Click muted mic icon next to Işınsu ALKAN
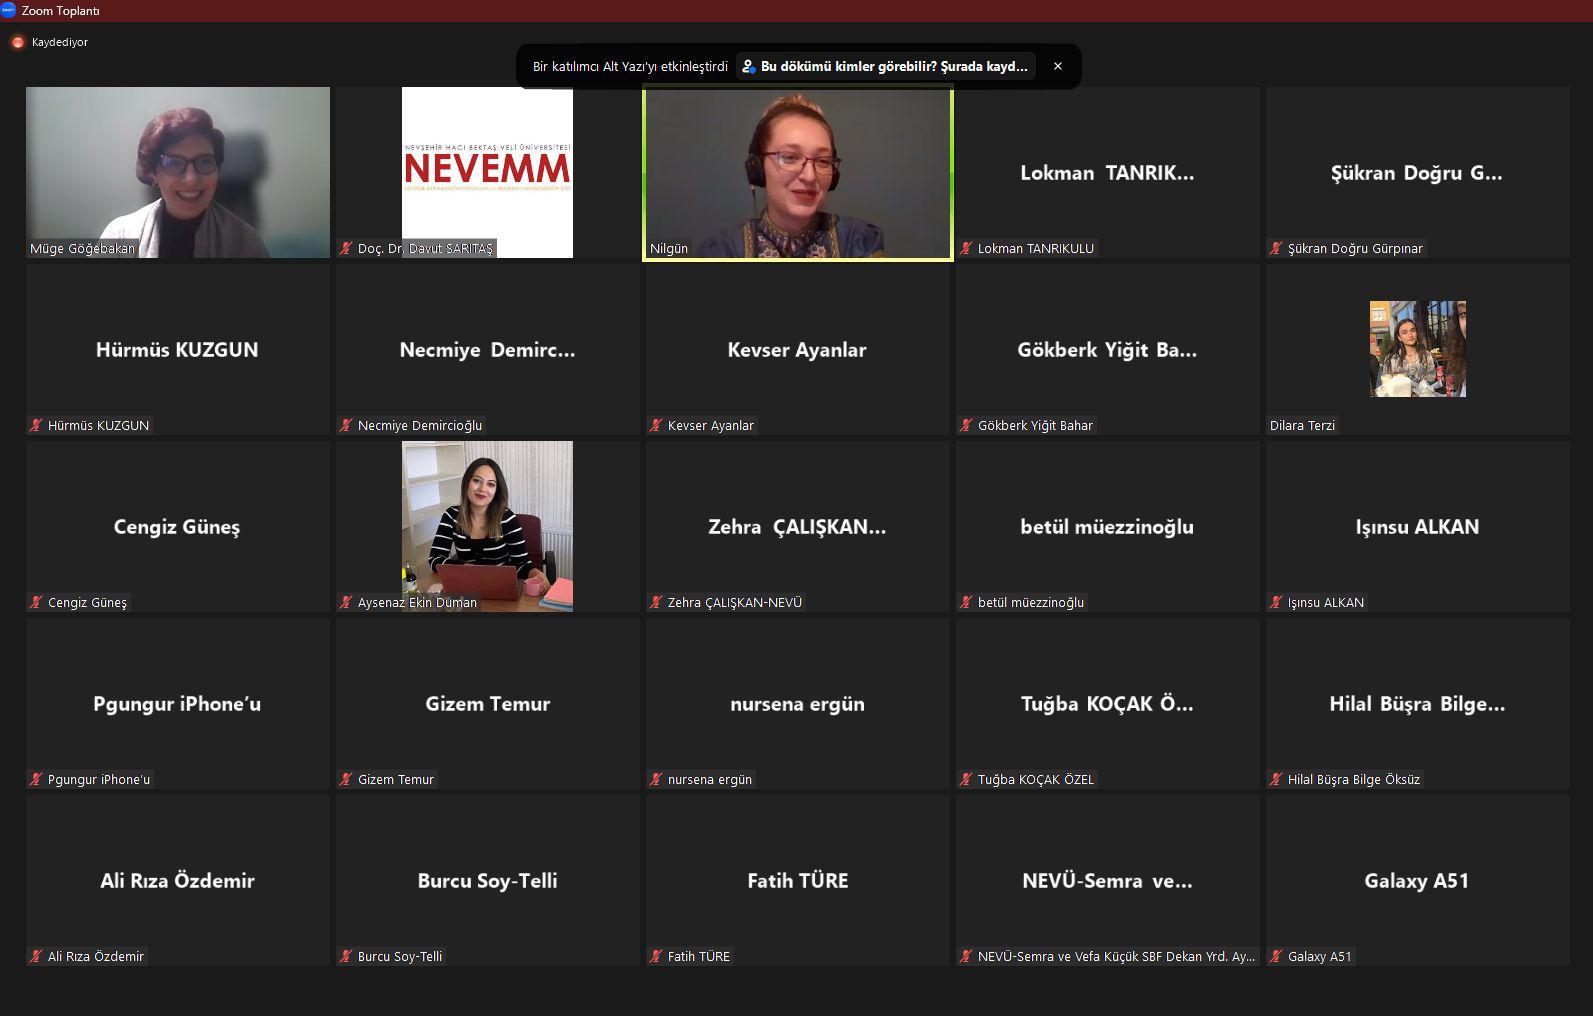 [1276, 602]
